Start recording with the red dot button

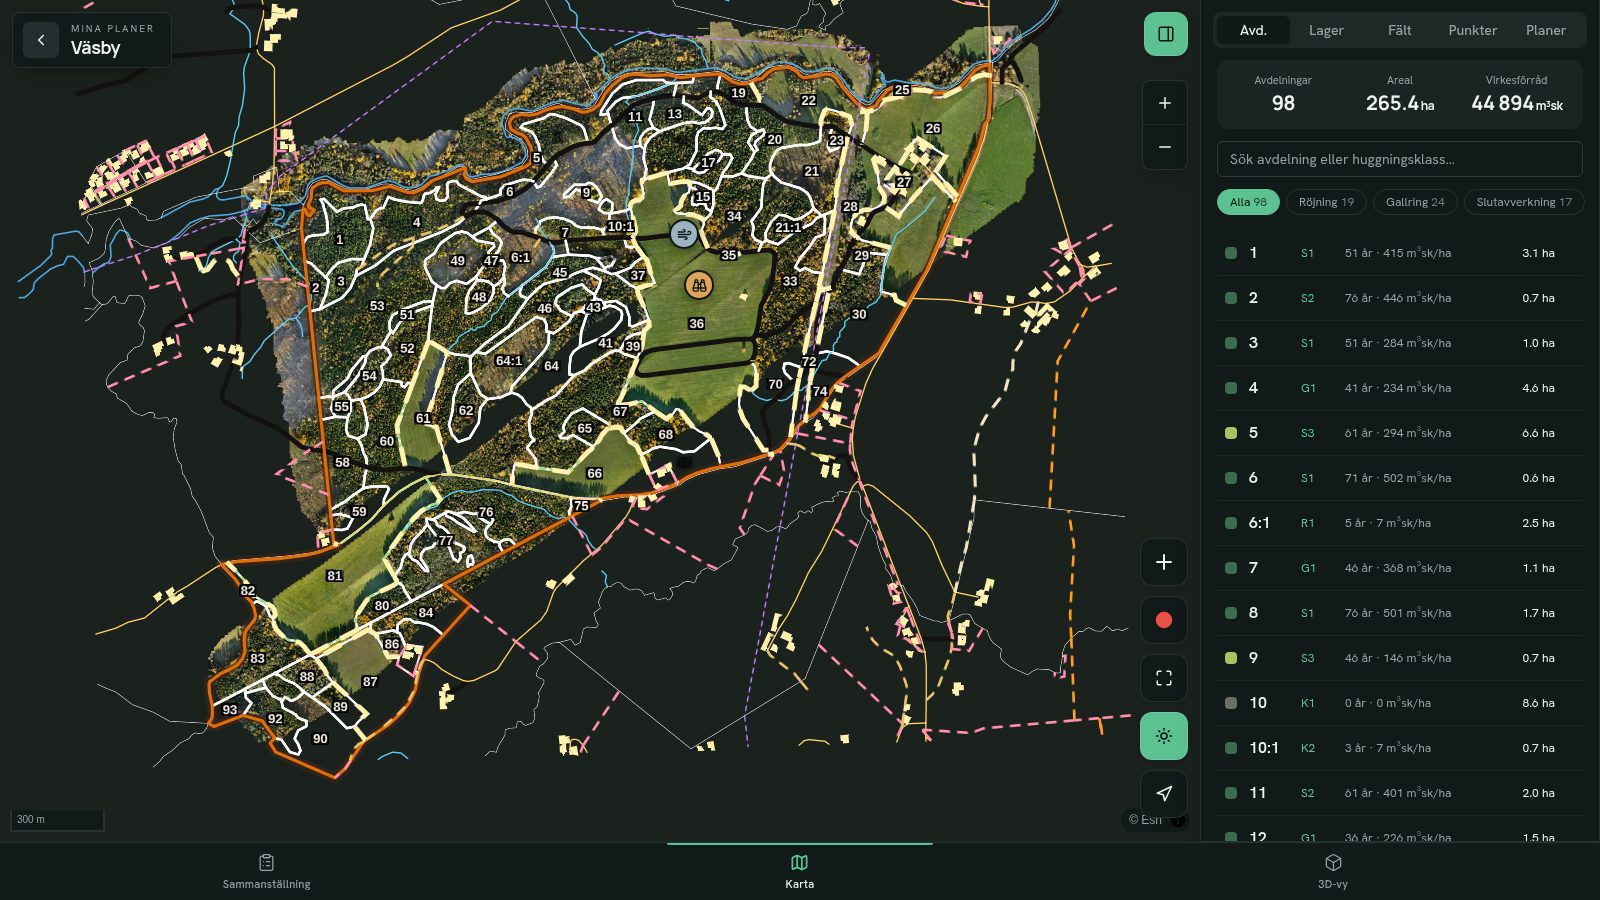(x=1164, y=620)
